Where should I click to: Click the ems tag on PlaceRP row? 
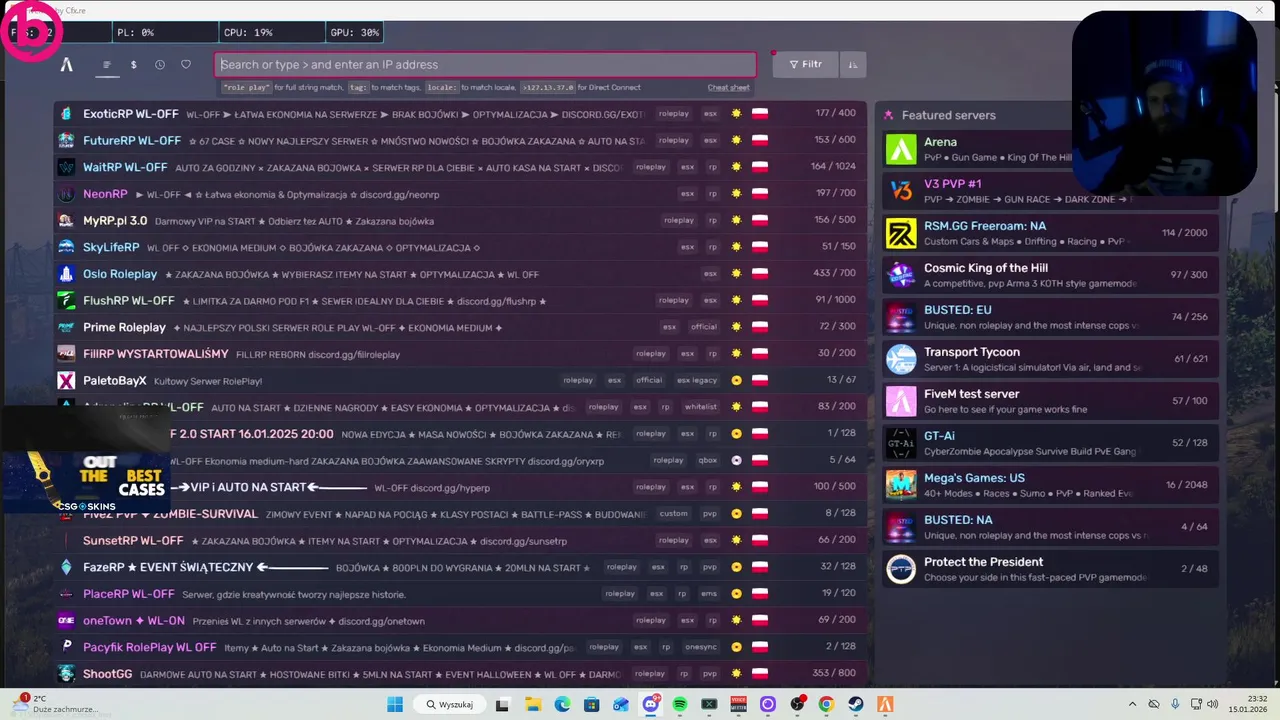coord(709,594)
